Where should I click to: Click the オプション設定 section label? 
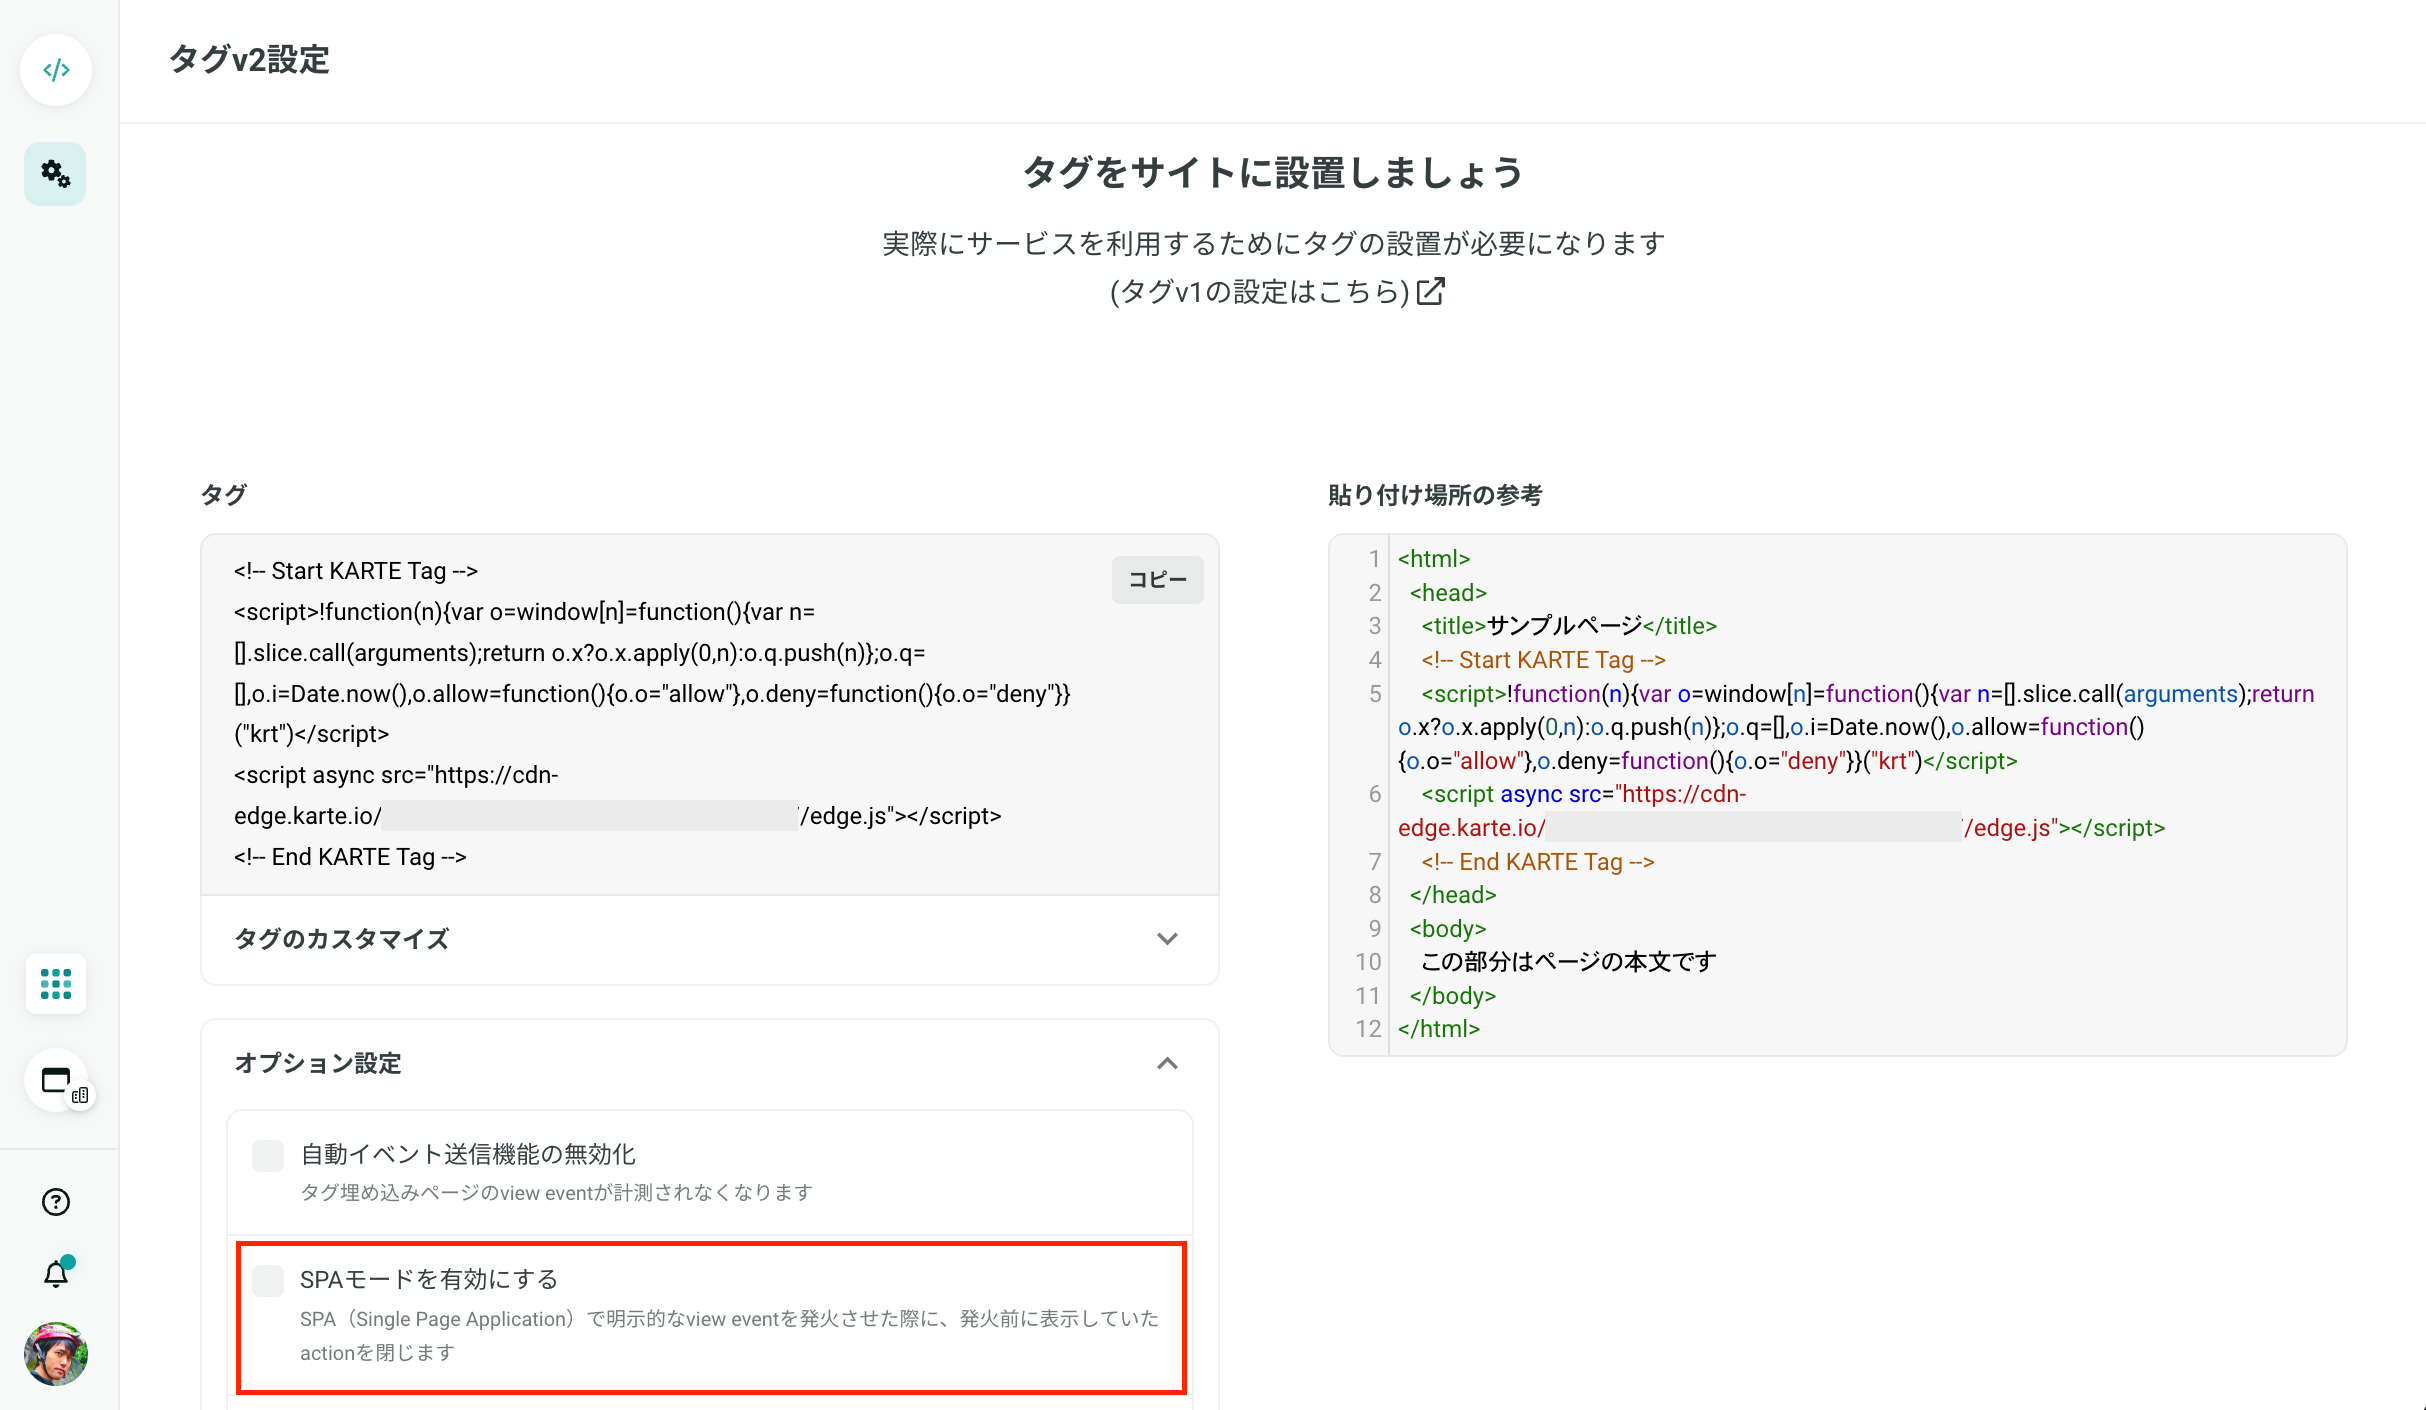318,1063
